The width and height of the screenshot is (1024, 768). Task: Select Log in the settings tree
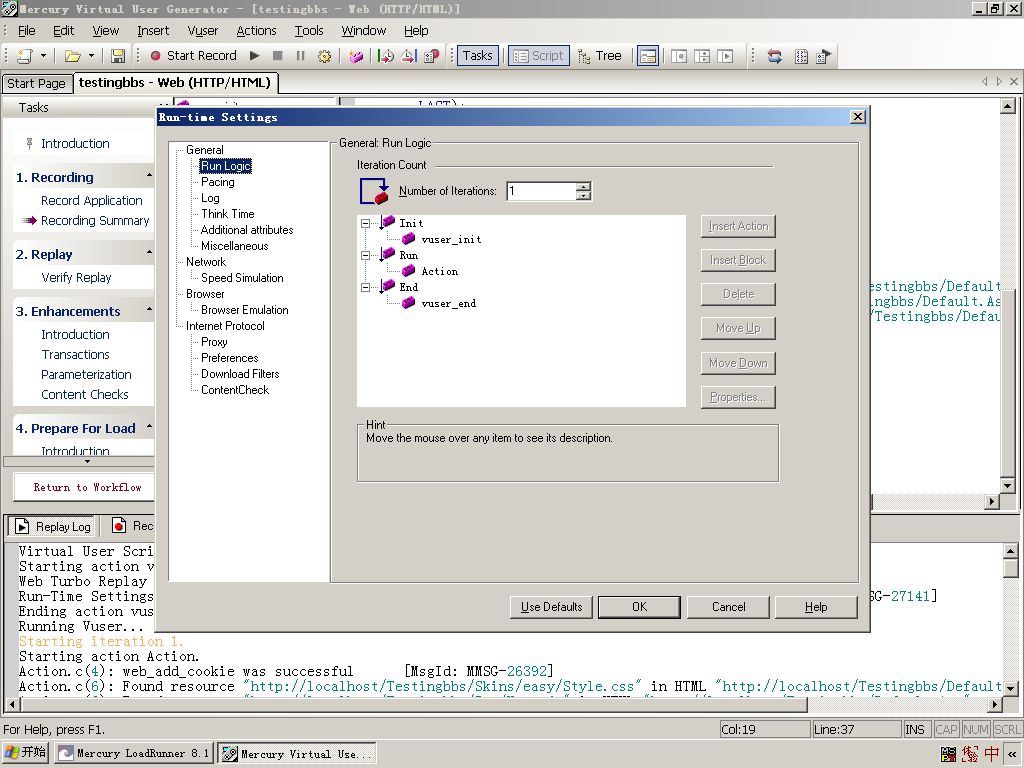coord(210,198)
